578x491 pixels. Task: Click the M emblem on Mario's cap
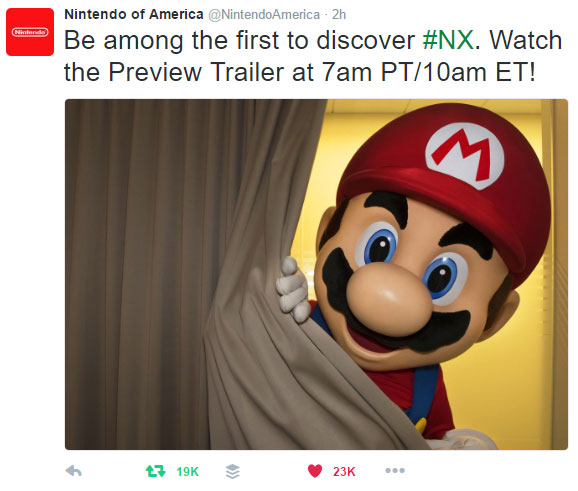[x=464, y=156]
